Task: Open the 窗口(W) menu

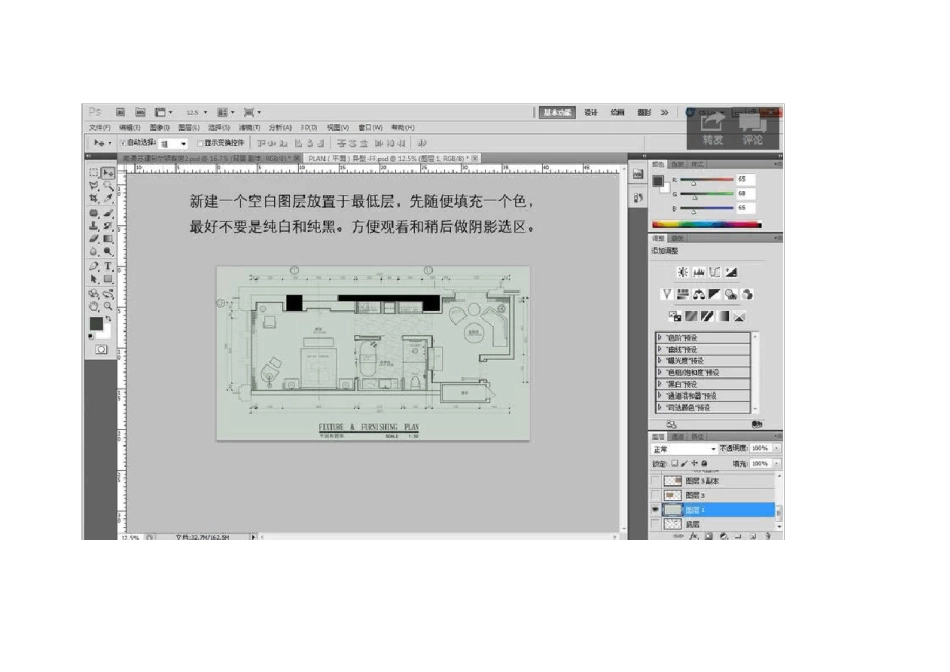Action: click(x=370, y=128)
